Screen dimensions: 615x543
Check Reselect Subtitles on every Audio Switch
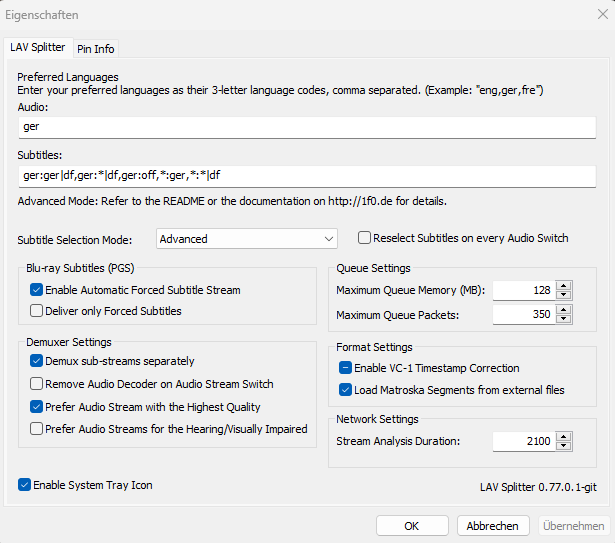365,238
